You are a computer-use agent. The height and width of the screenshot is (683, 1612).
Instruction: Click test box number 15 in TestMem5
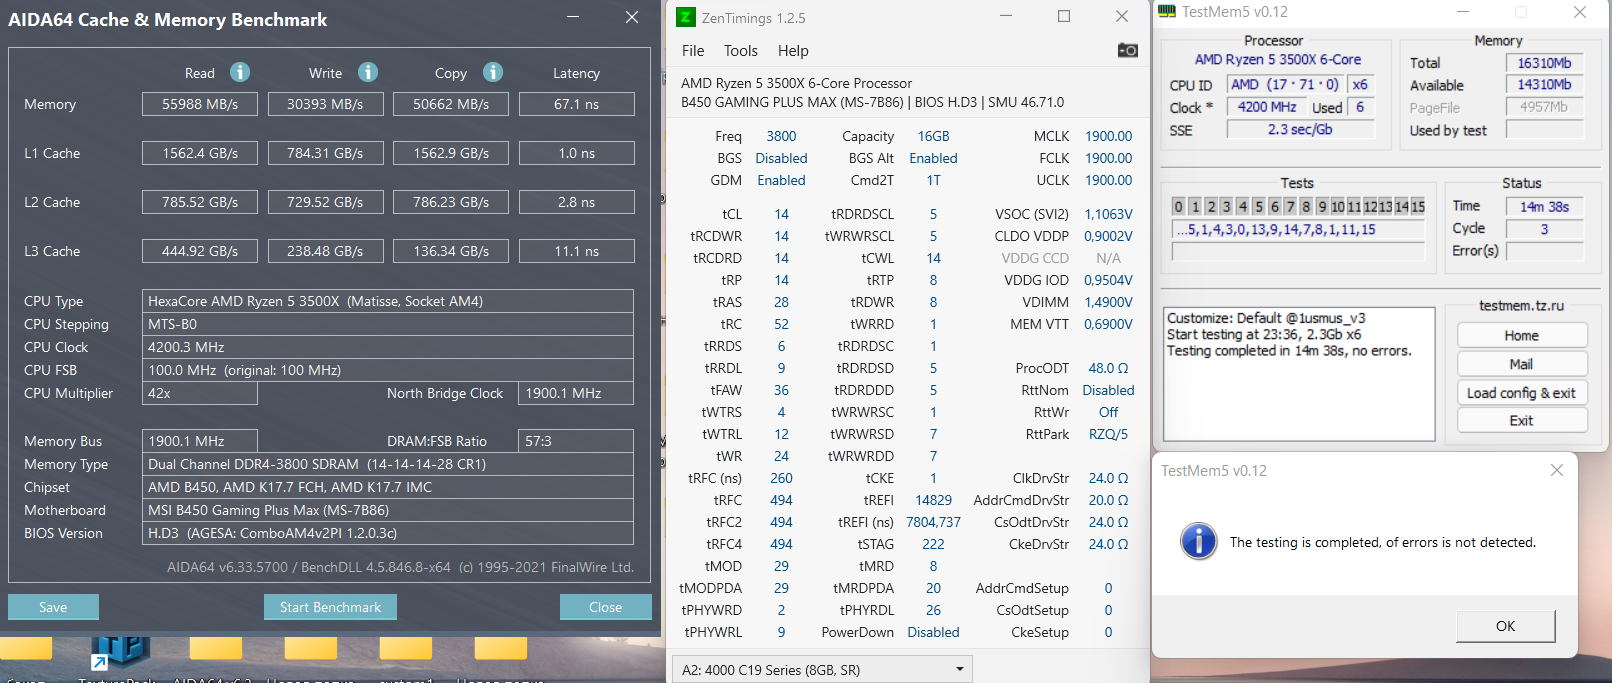[x=1417, y=206]
